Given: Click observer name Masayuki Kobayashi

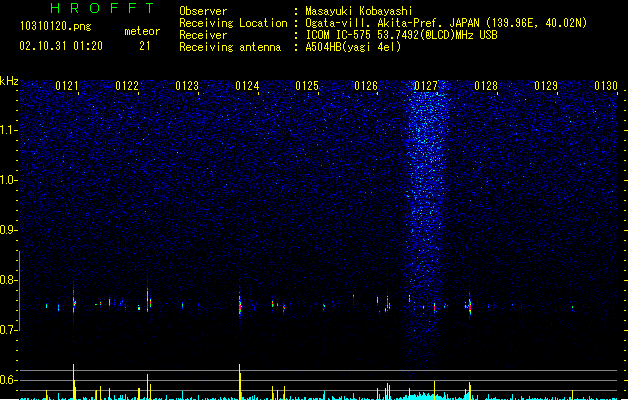Looking at the screenshot, I should pos(359,11).
